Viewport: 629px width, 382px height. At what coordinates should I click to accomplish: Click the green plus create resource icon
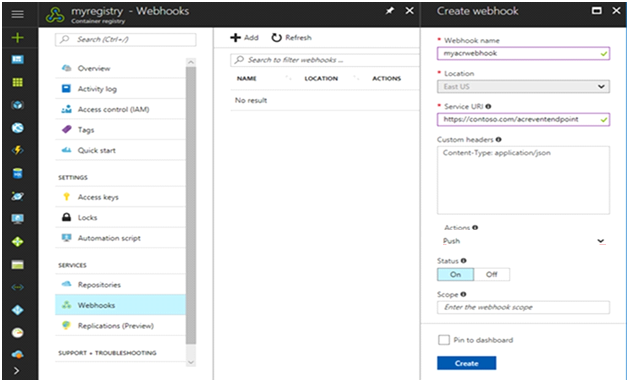click(17, 38)
